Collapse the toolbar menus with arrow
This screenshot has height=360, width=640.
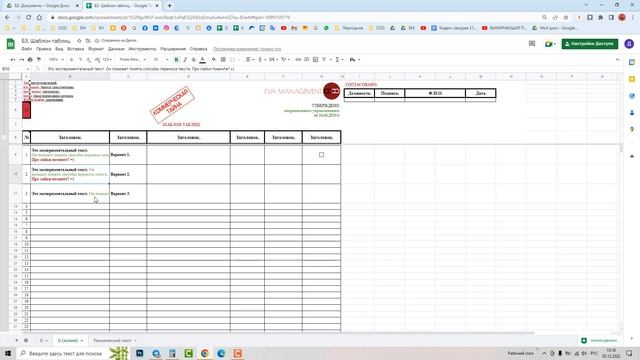(617, 60)
